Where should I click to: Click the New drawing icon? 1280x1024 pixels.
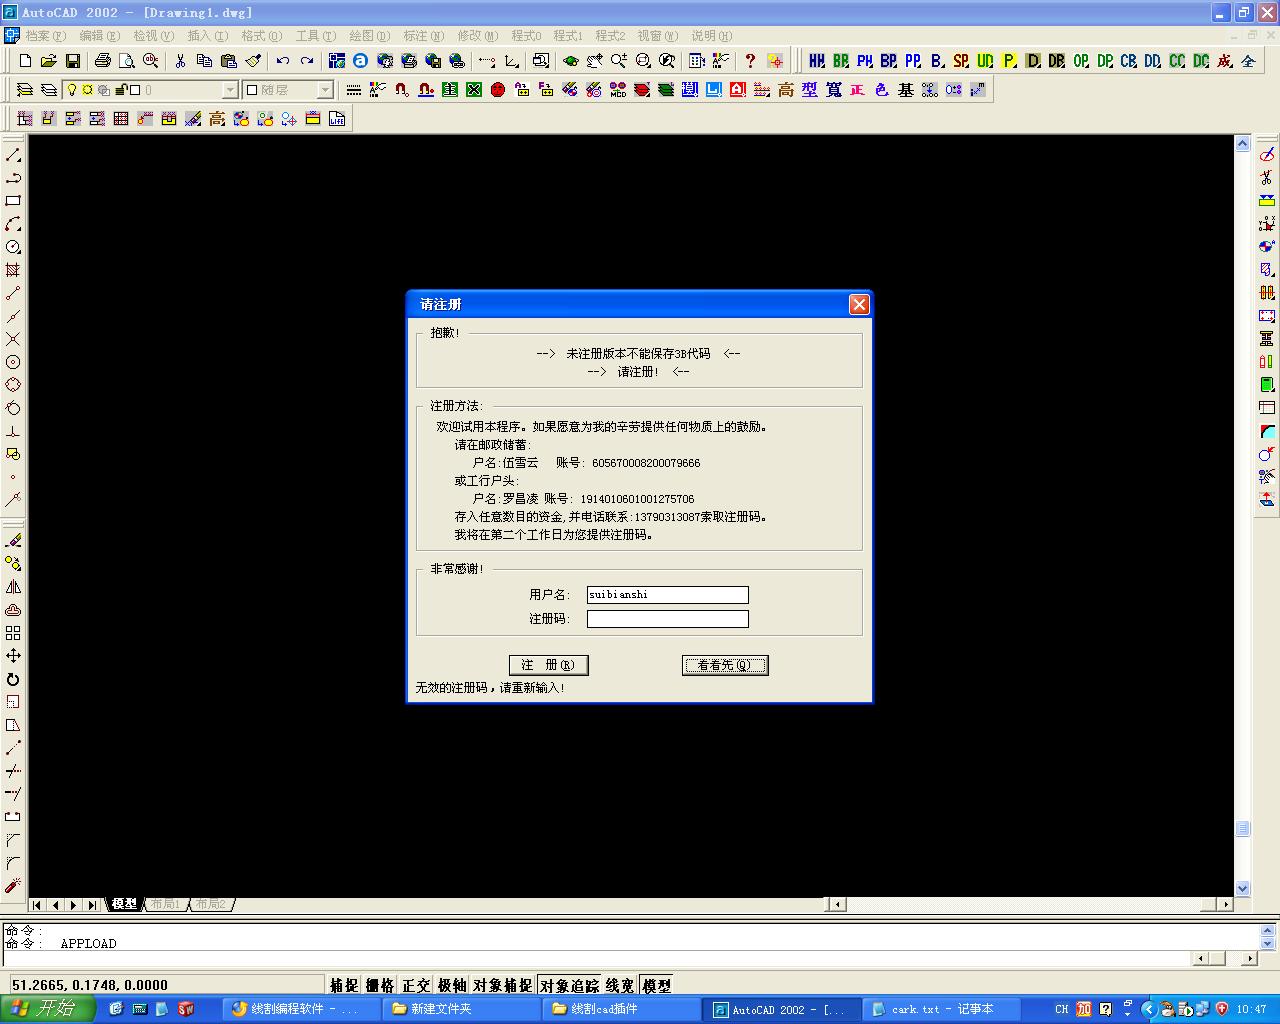pyautogui.click(x=25, y=61)
